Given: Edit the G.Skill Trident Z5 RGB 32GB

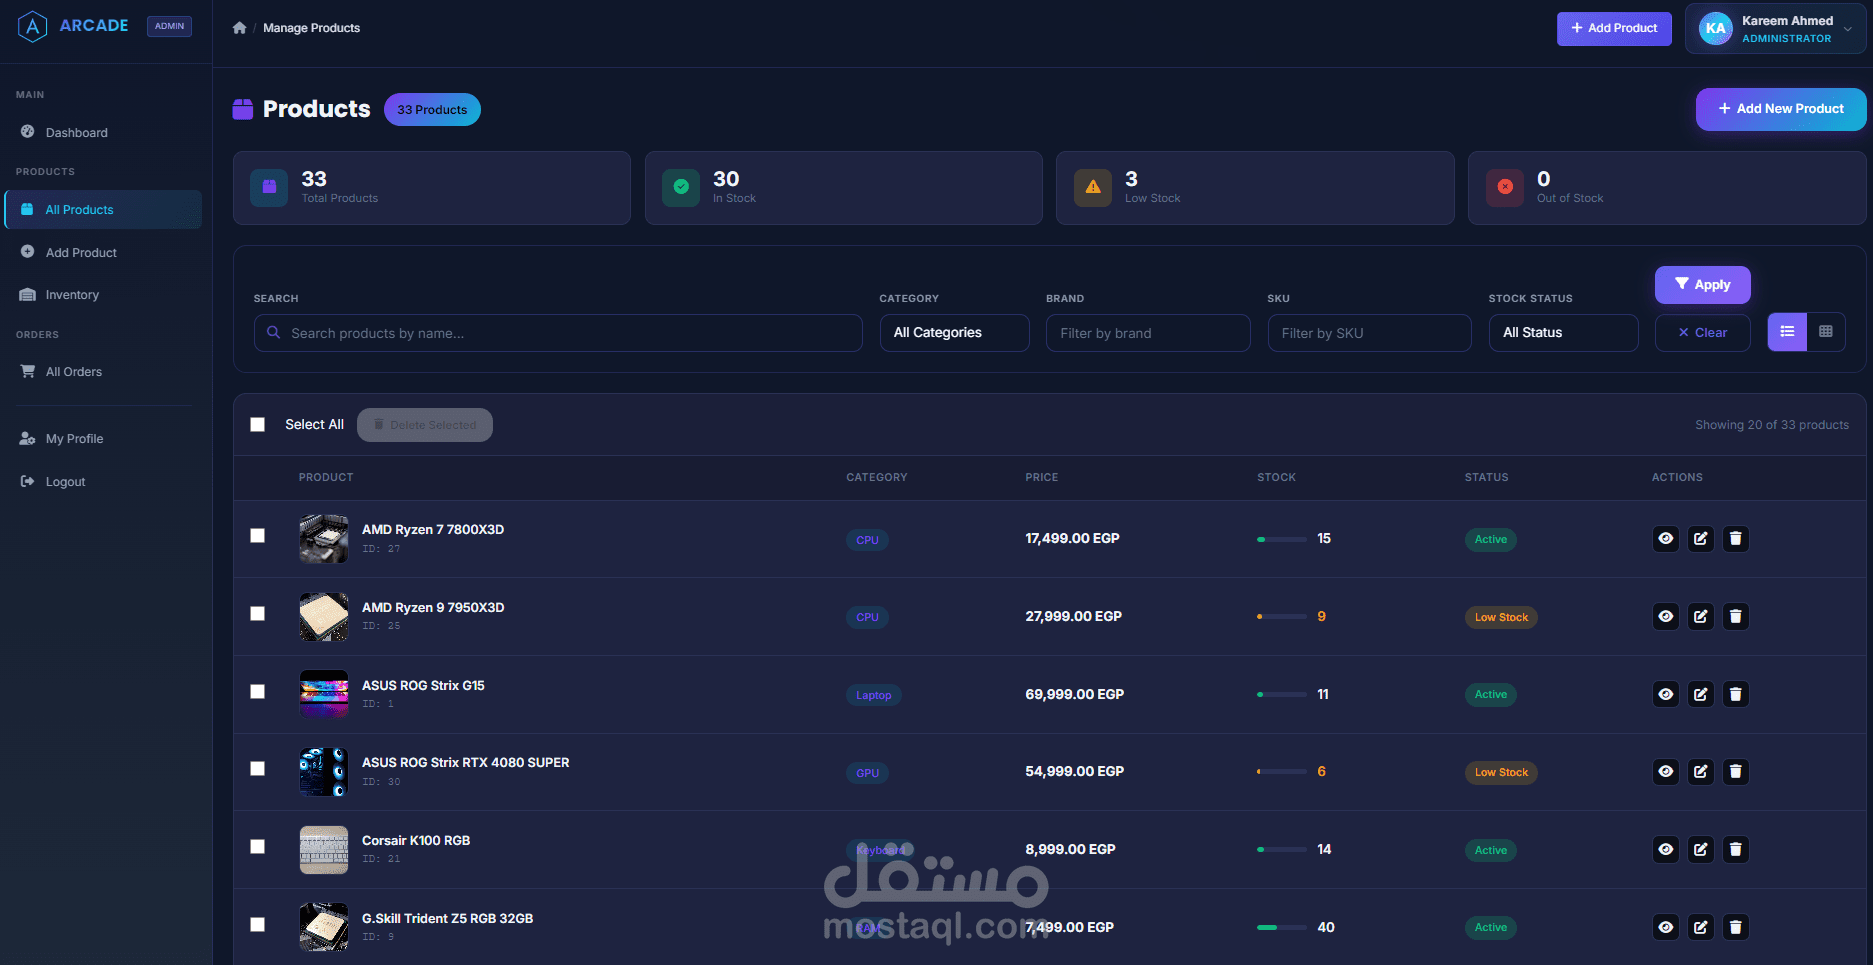Looking at the screenshot, I should point(1700,928).
